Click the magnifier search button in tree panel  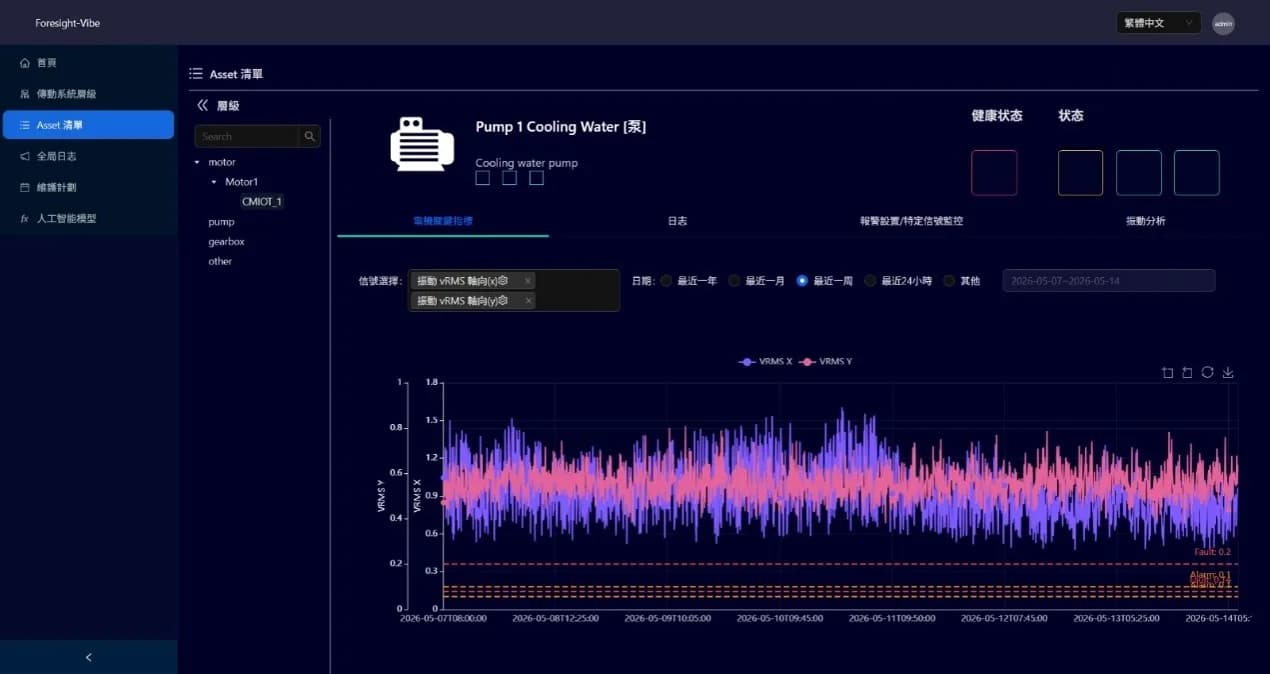pos(310,136)
